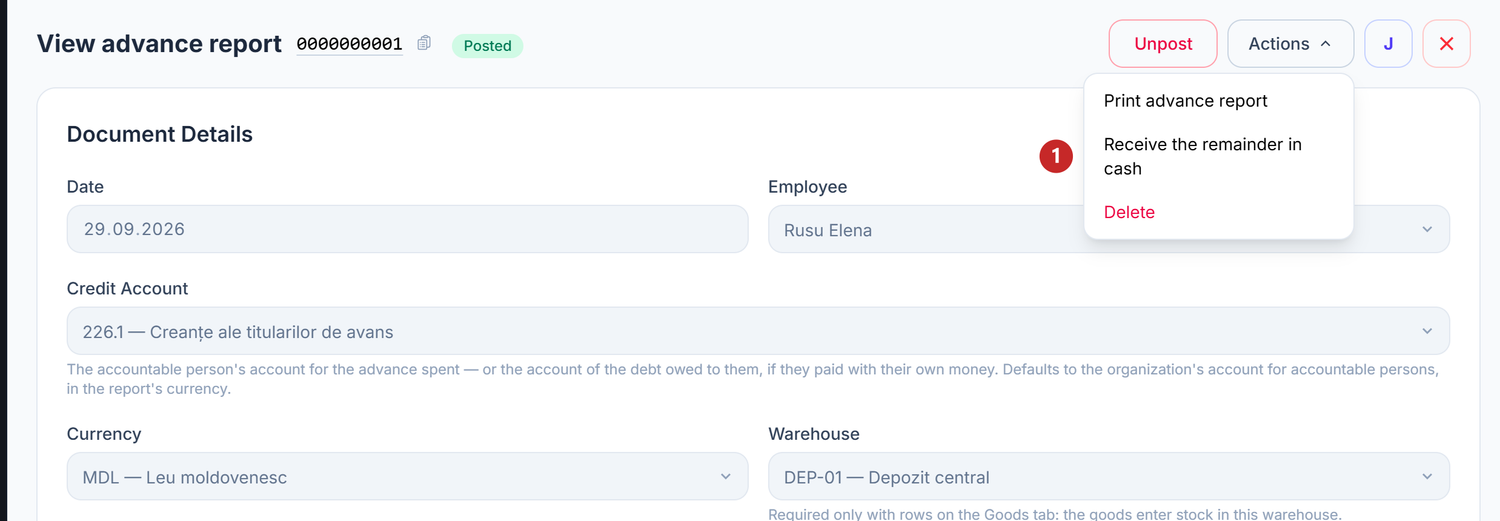1500x521 pixels.
Task: Unpost the advance report
Action: [1163, 44]
